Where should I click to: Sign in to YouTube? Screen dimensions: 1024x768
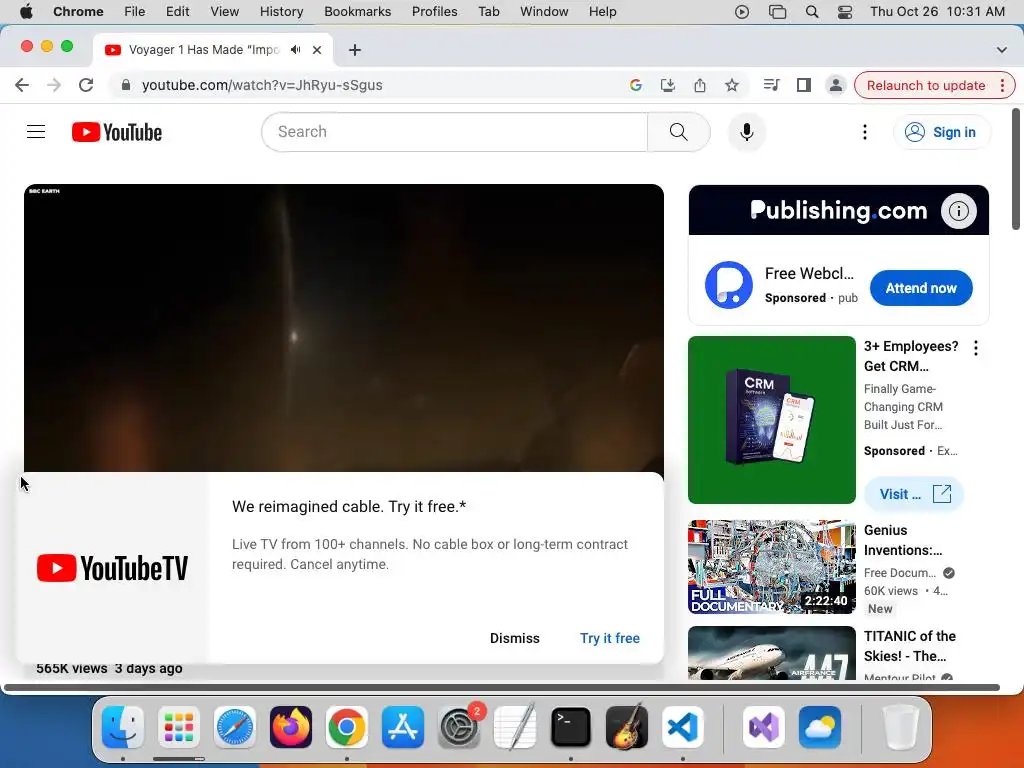point(941,132)
